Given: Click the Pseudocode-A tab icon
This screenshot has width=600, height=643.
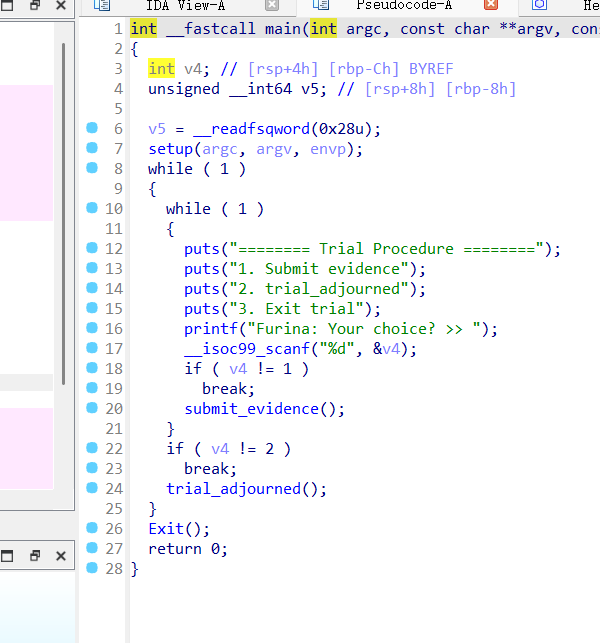Looking at the screenshot, I should [x=321, y=5].
